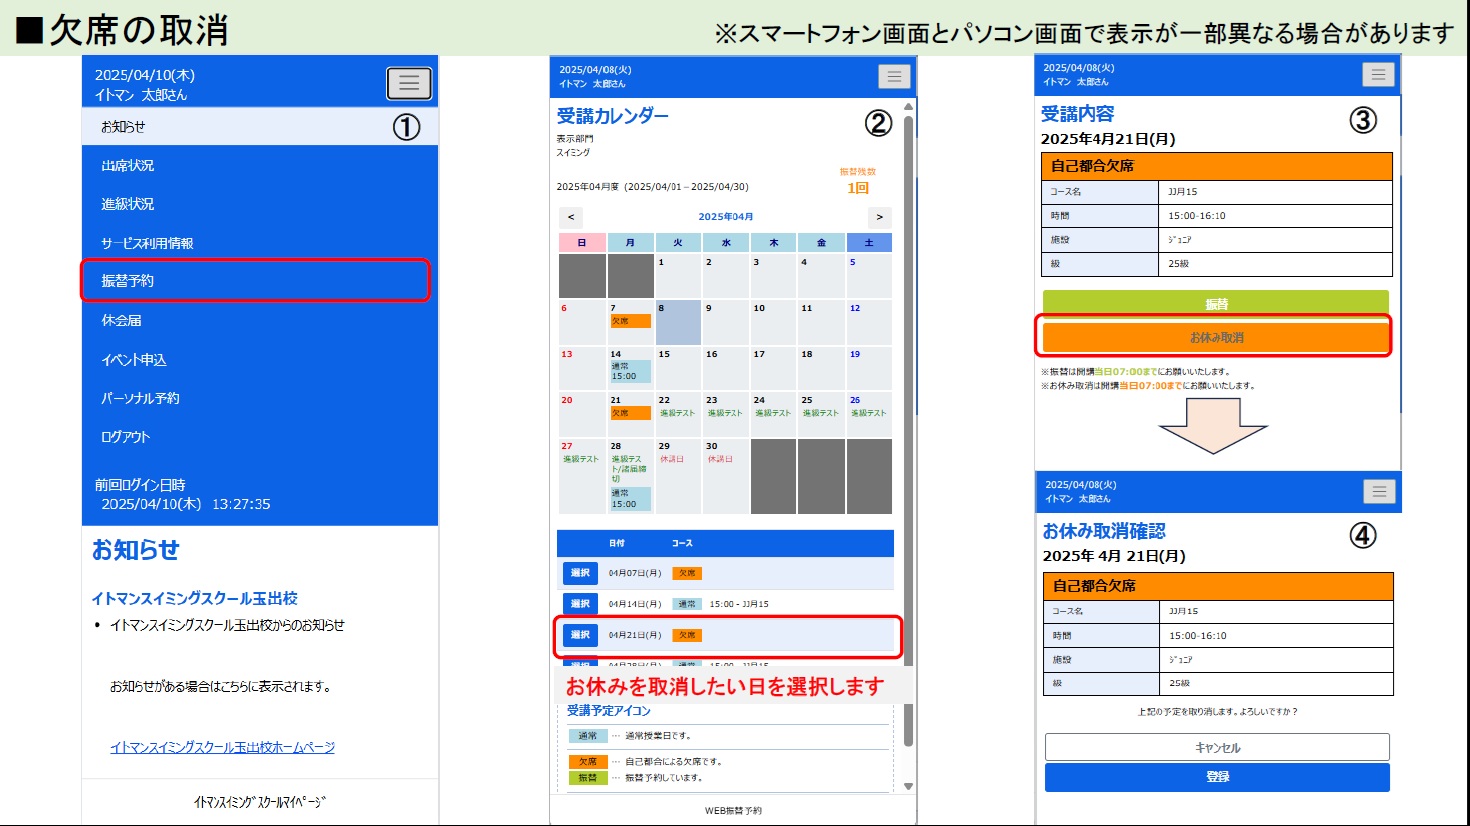Open hamburger menu on the お休み取消確認 screen
The image size is (1470, 826).
[1379, 491]
